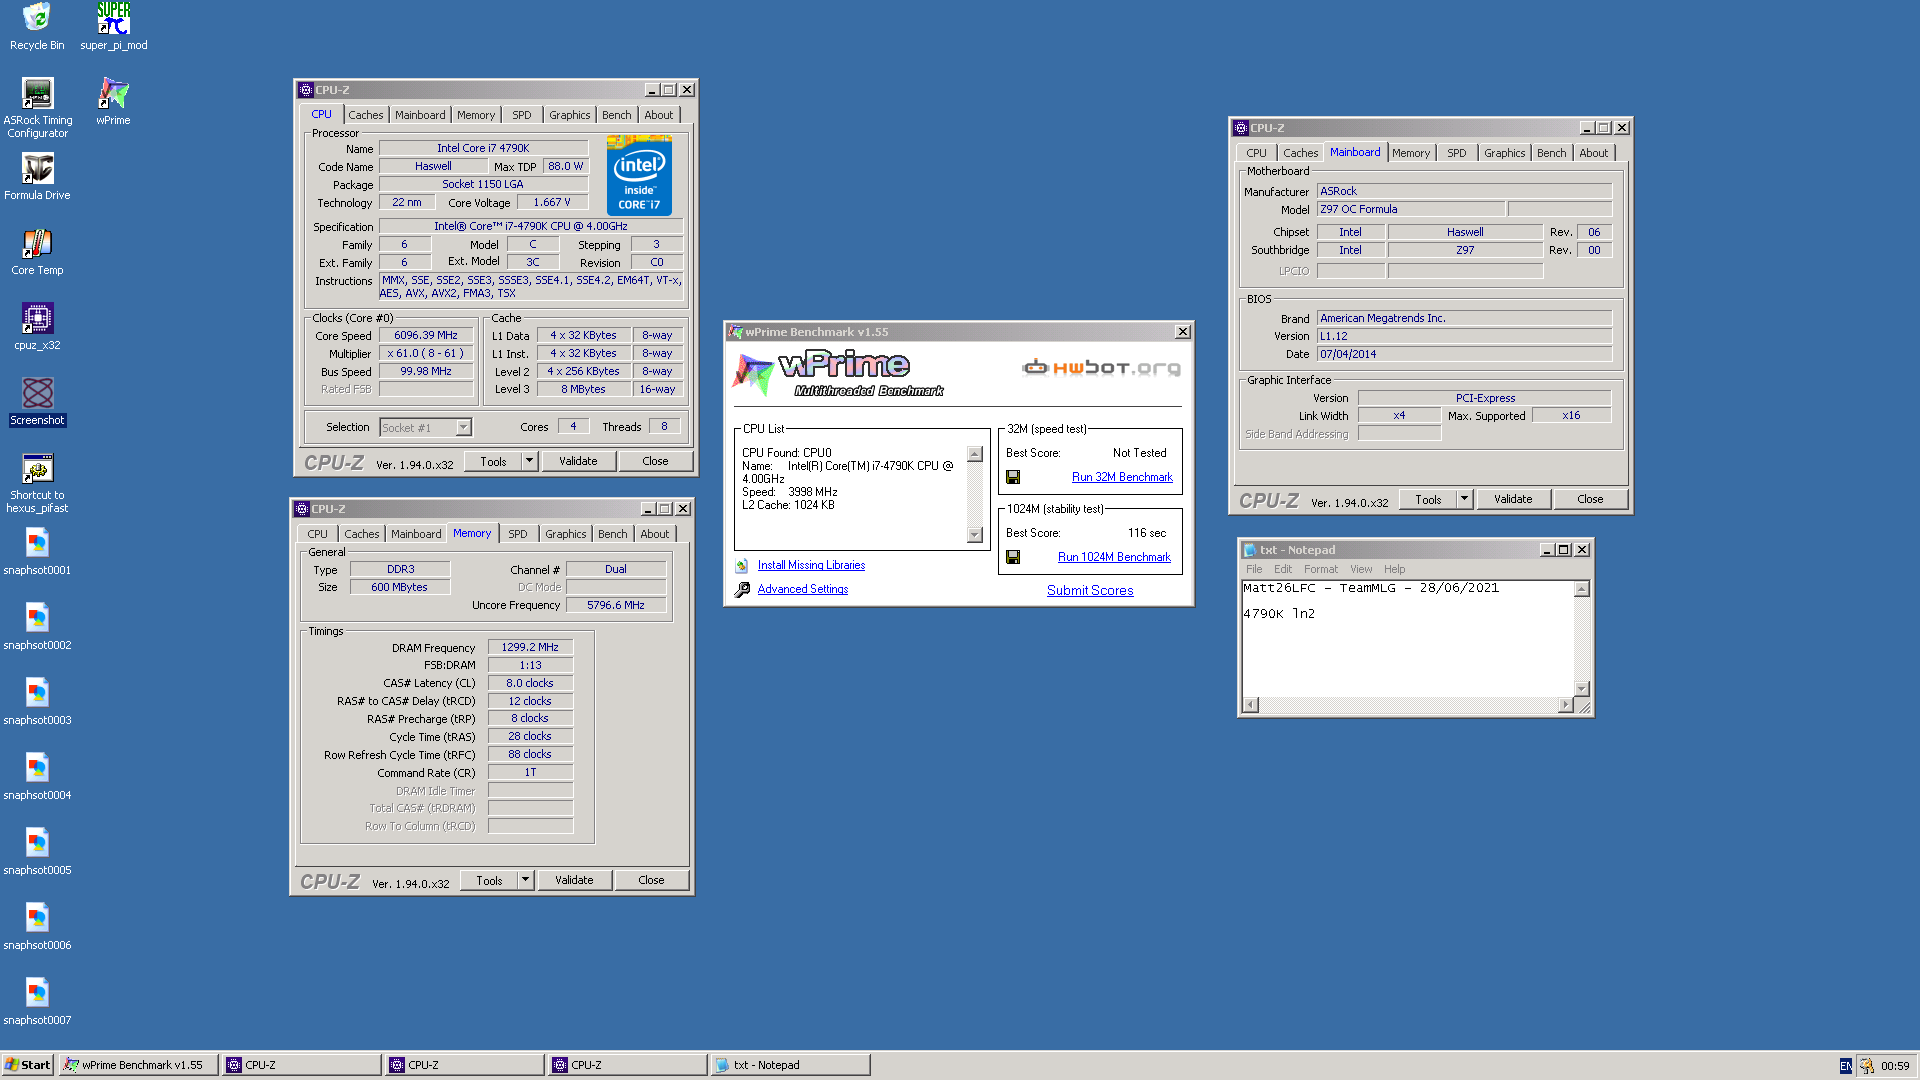Switch to Caches tab in top-left CPU-Z
1920x1080 pixels.
[365, 115]
